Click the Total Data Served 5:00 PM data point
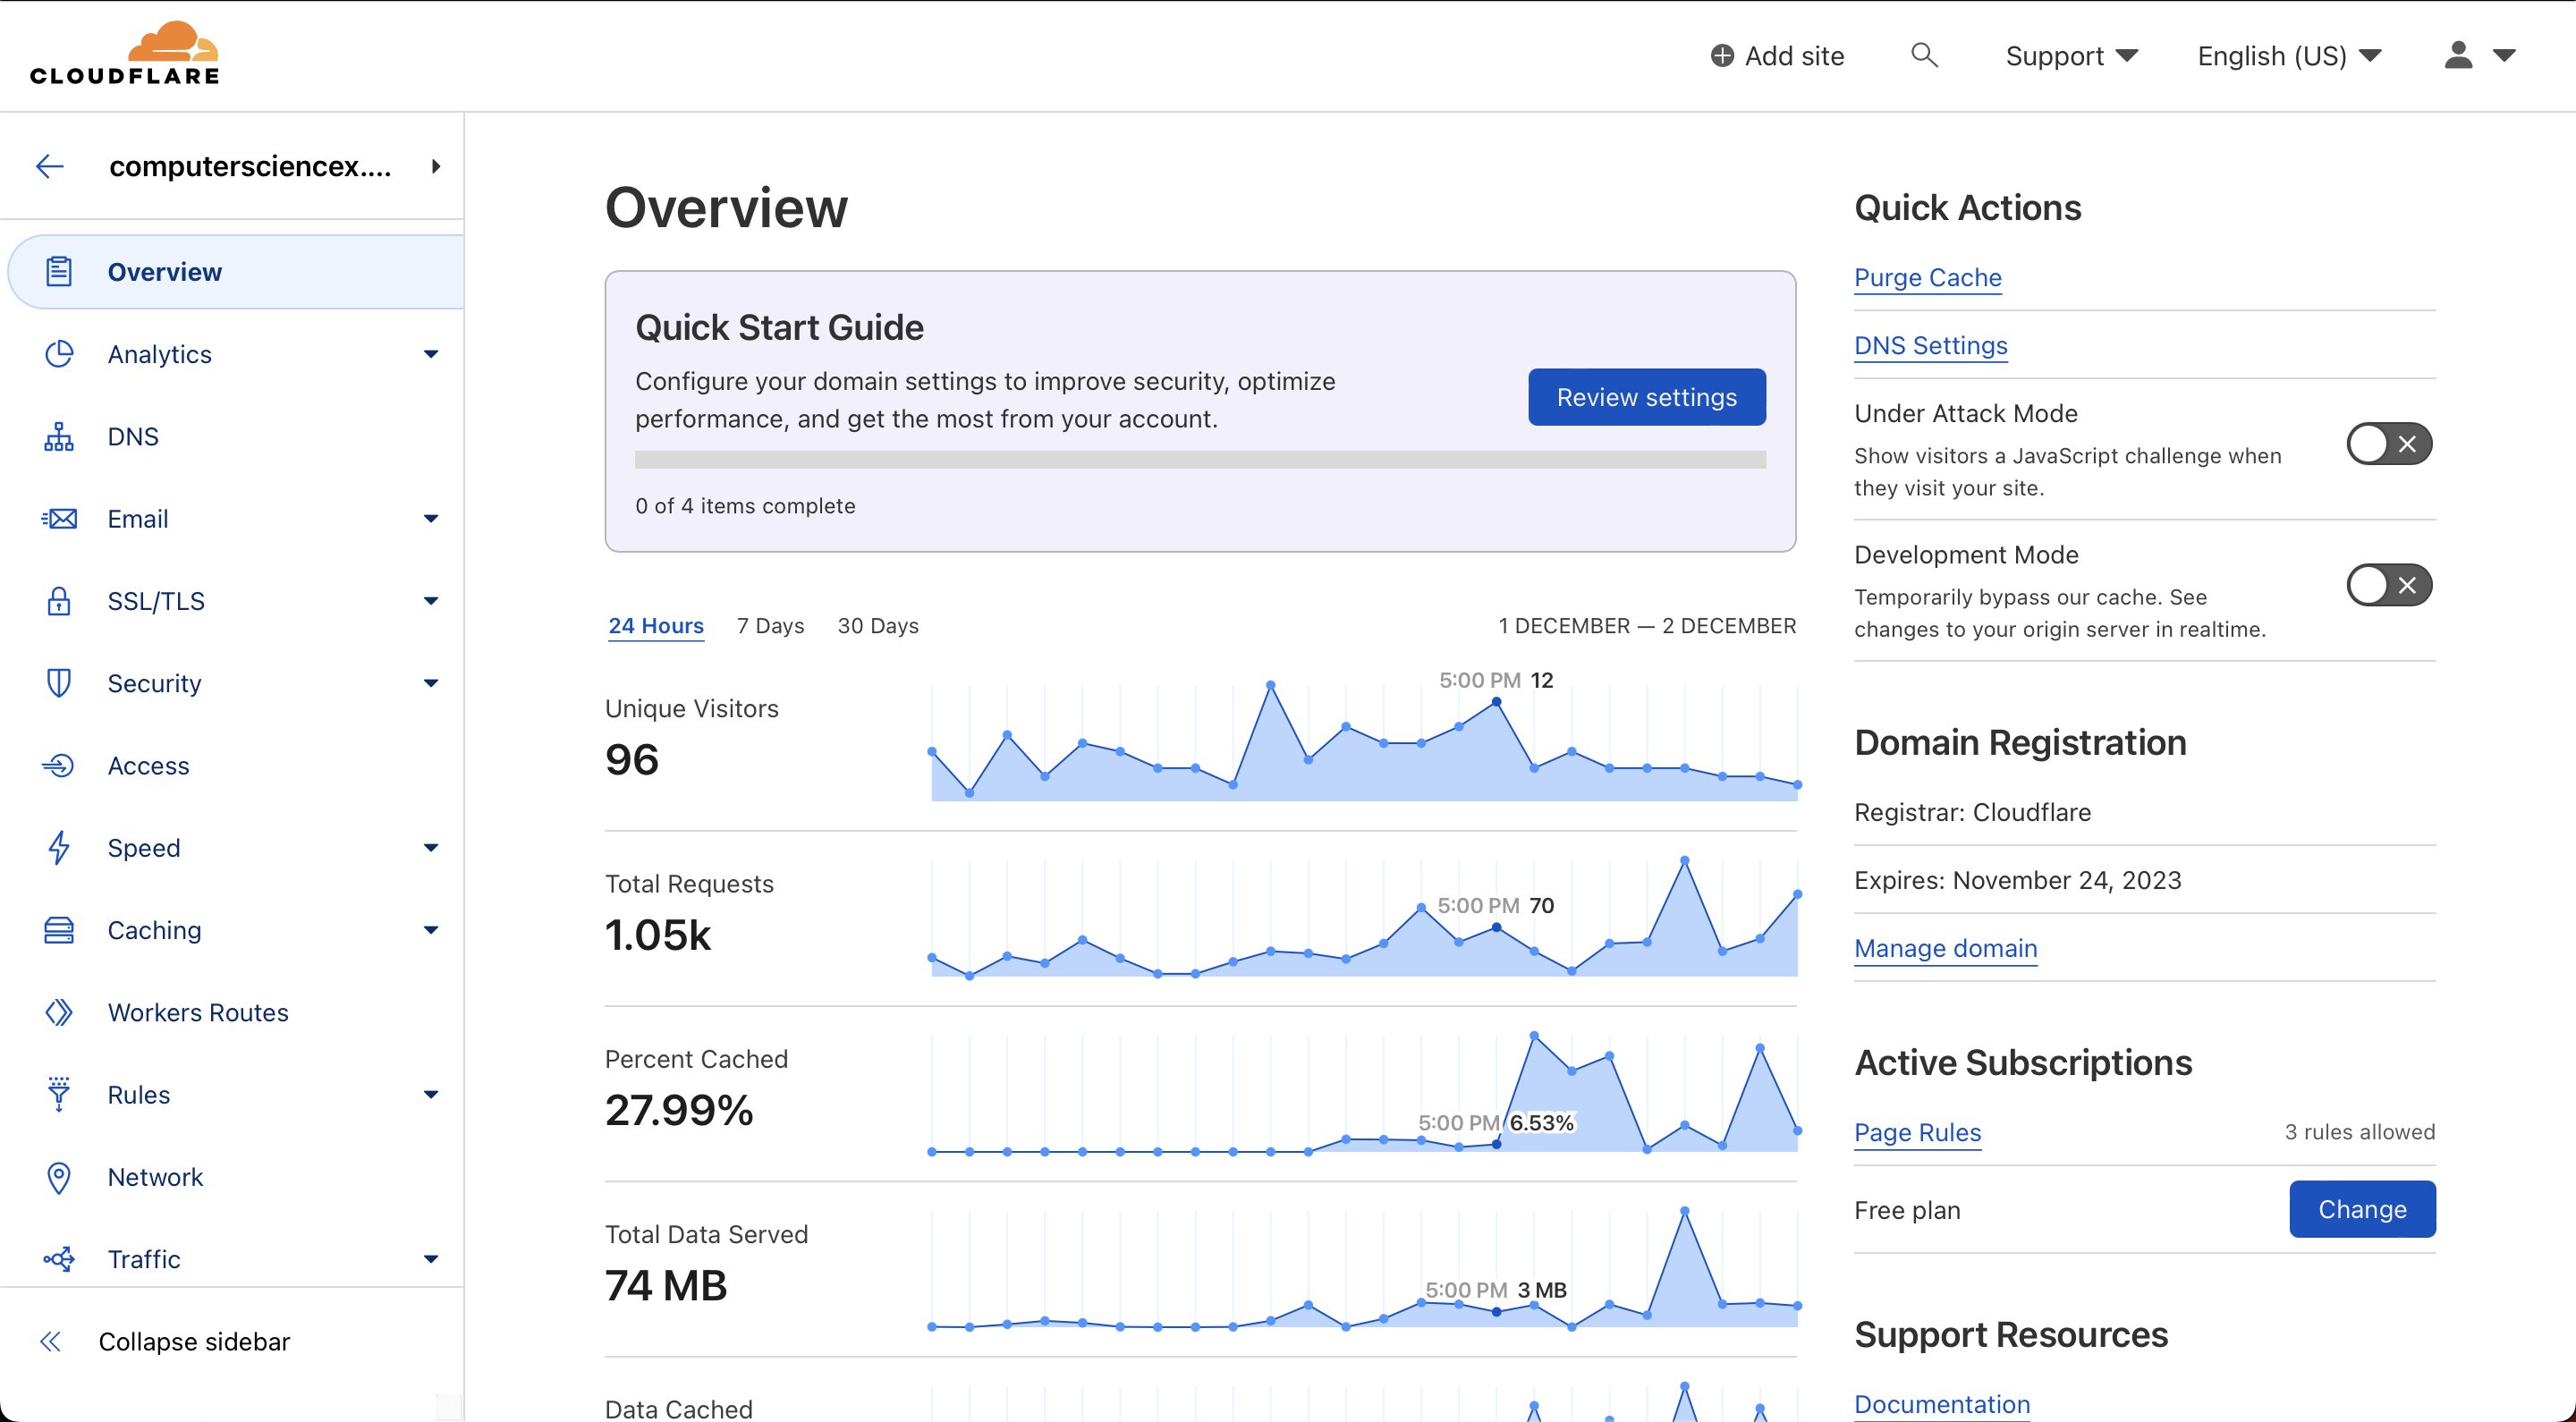Screen dimensions: 2576x1422 pyautogui.click(x=1496, y=1312)
